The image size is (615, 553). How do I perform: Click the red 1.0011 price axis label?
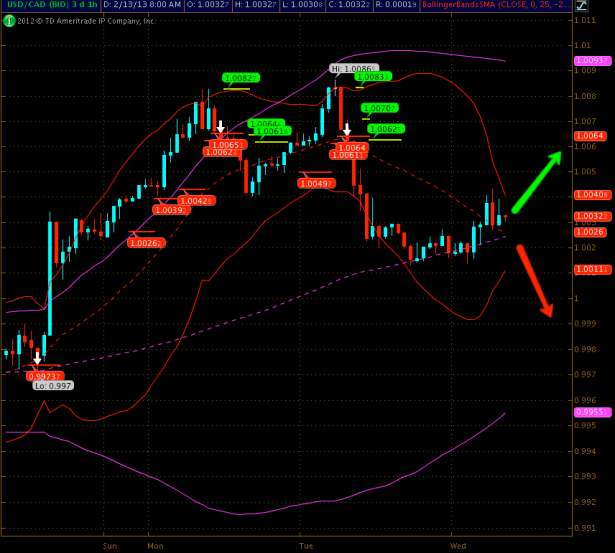pos(588,269)
